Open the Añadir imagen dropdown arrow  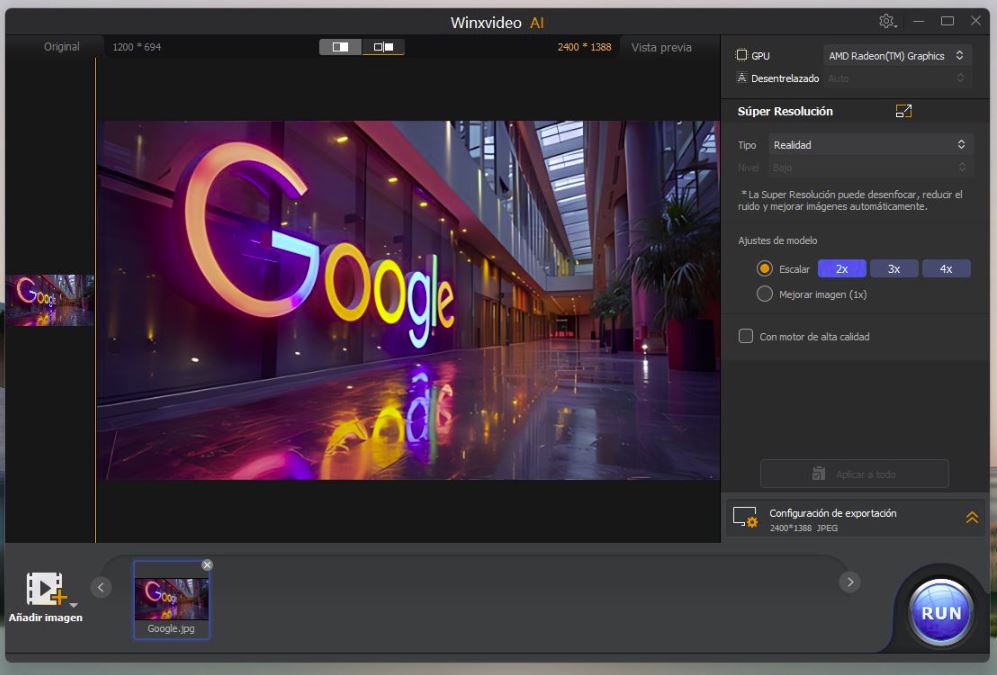tap(73, 605)
